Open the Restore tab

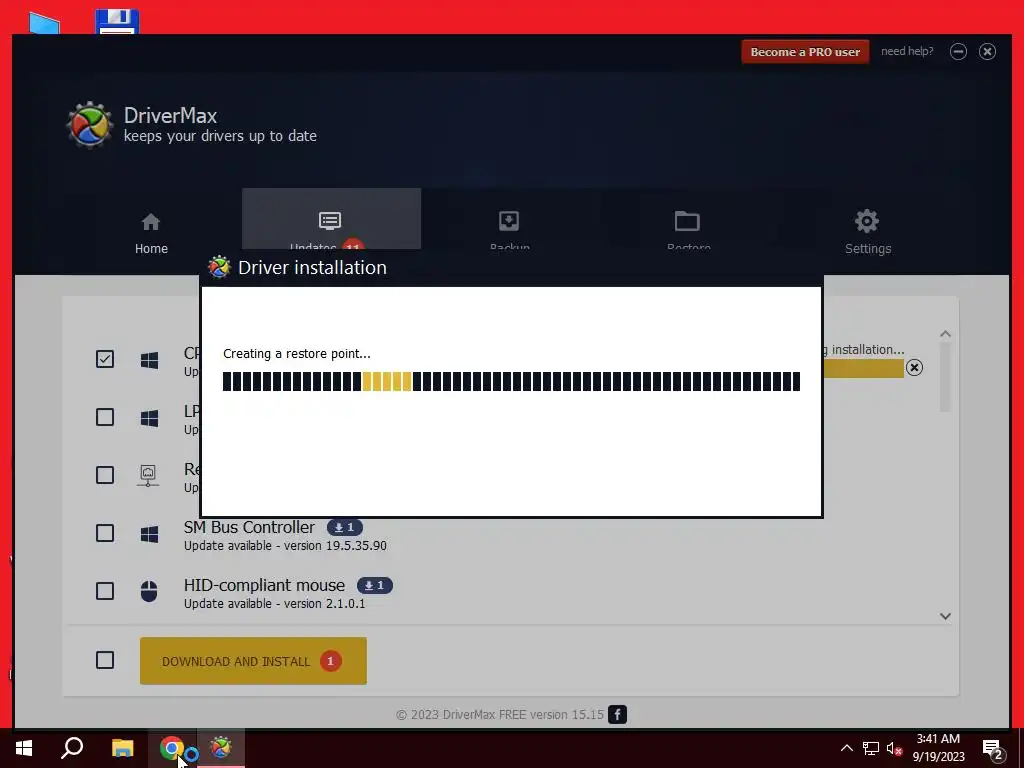pyautogui.click(x=688, y=229)
